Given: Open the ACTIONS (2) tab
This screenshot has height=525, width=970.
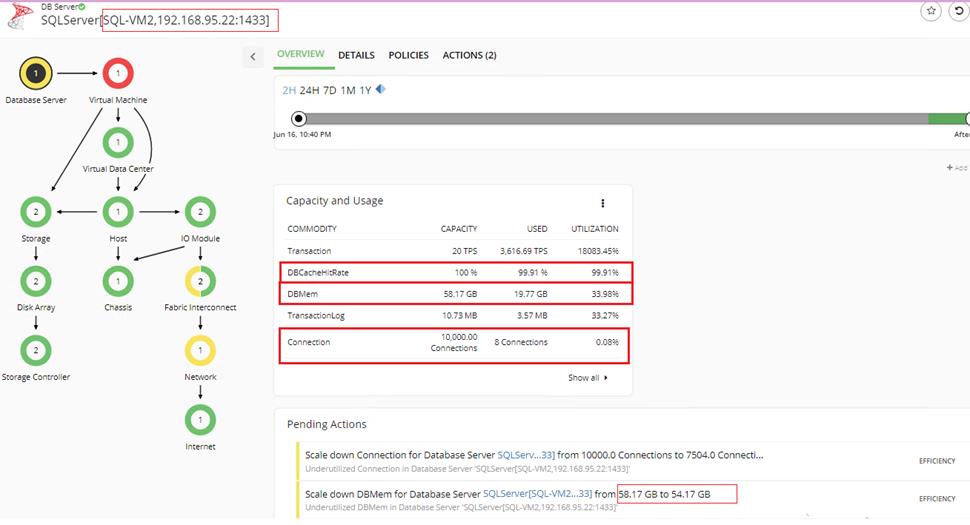Looking at the screenshot, I should 470,55.
